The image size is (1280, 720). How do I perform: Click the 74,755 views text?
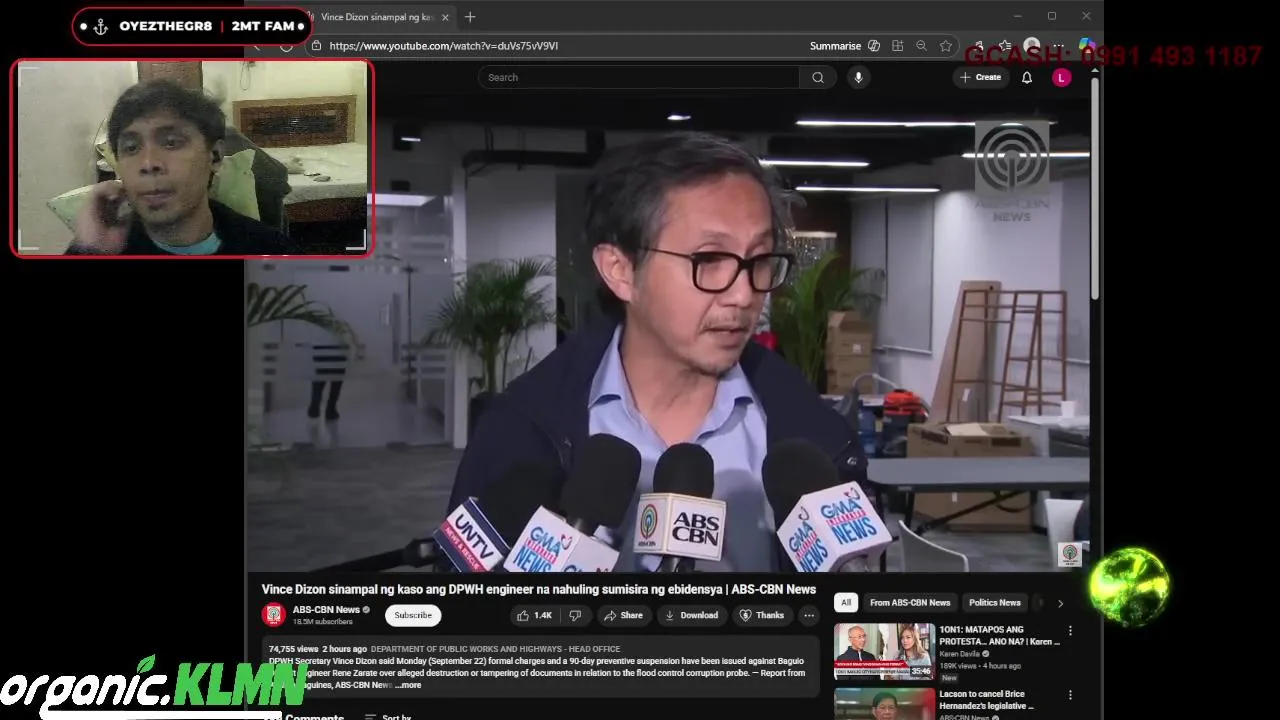click(293, 649)
